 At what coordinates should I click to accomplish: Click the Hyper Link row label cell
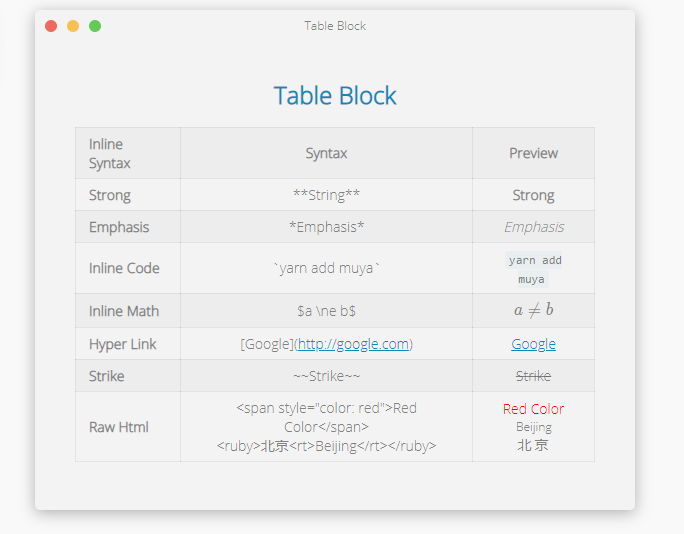pos(128,344)
